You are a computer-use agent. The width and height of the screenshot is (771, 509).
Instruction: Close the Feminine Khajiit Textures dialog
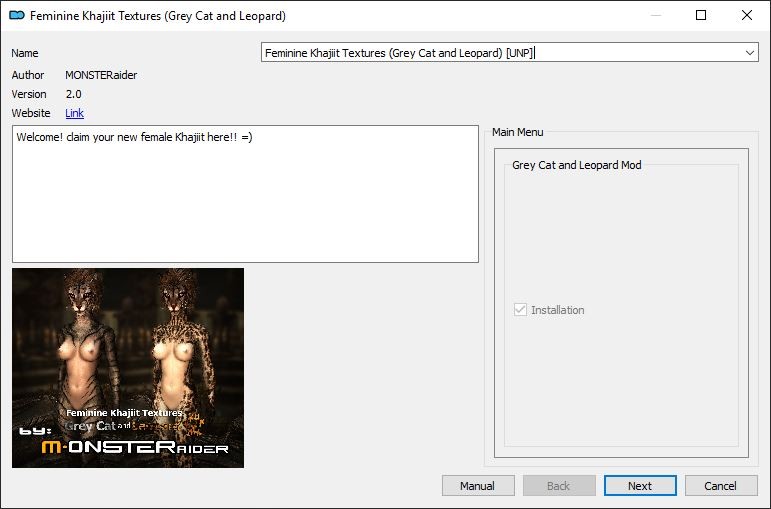click(747, 16)
